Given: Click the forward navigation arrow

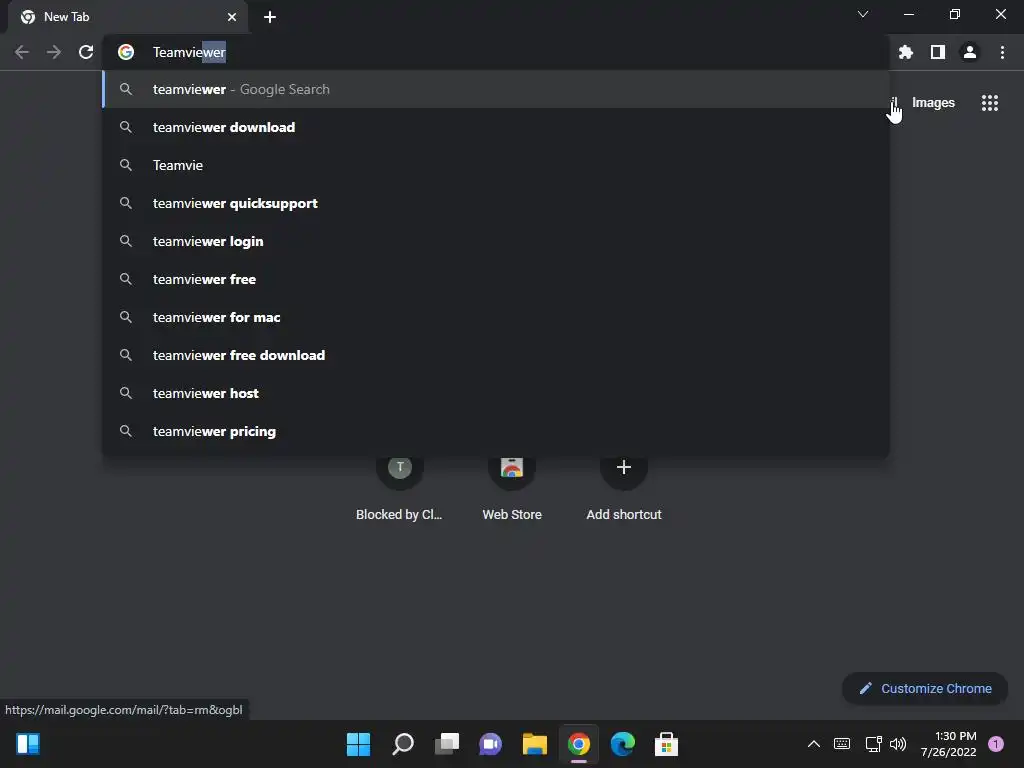Looking at the screenshot, I should point(54,52).
